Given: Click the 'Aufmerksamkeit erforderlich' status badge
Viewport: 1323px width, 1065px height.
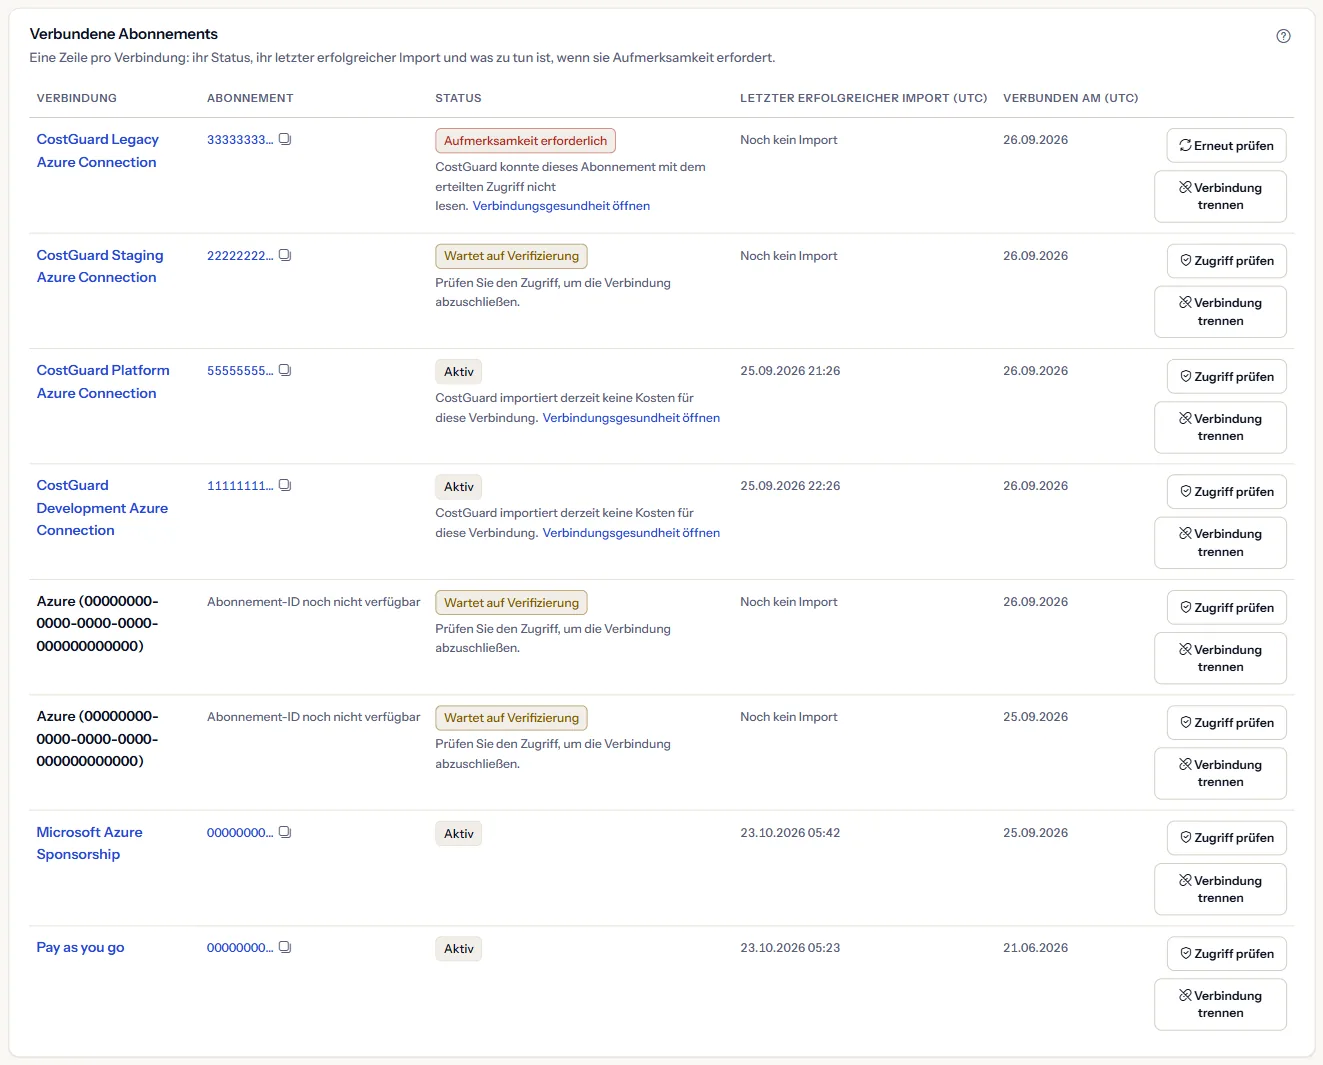Looking at the screenshot, I should tap(525, 141).
